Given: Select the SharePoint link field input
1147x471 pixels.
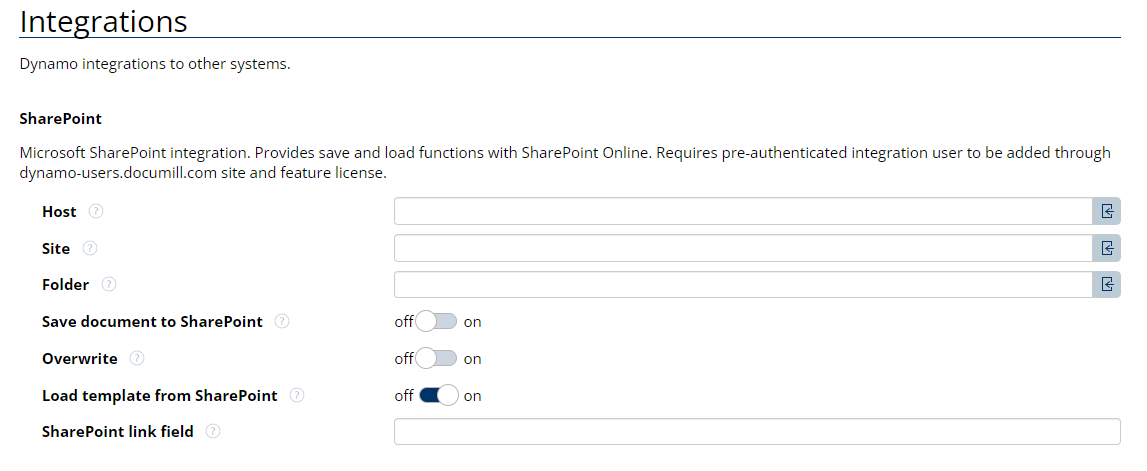Looking at the screenshot, I should point(756,432).
